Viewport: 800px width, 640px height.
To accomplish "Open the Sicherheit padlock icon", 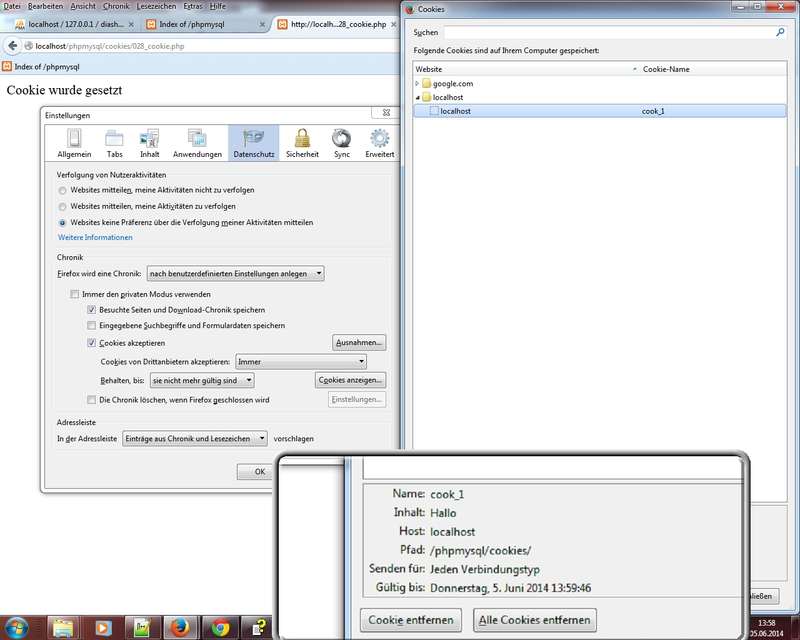I will coord(302,143).
